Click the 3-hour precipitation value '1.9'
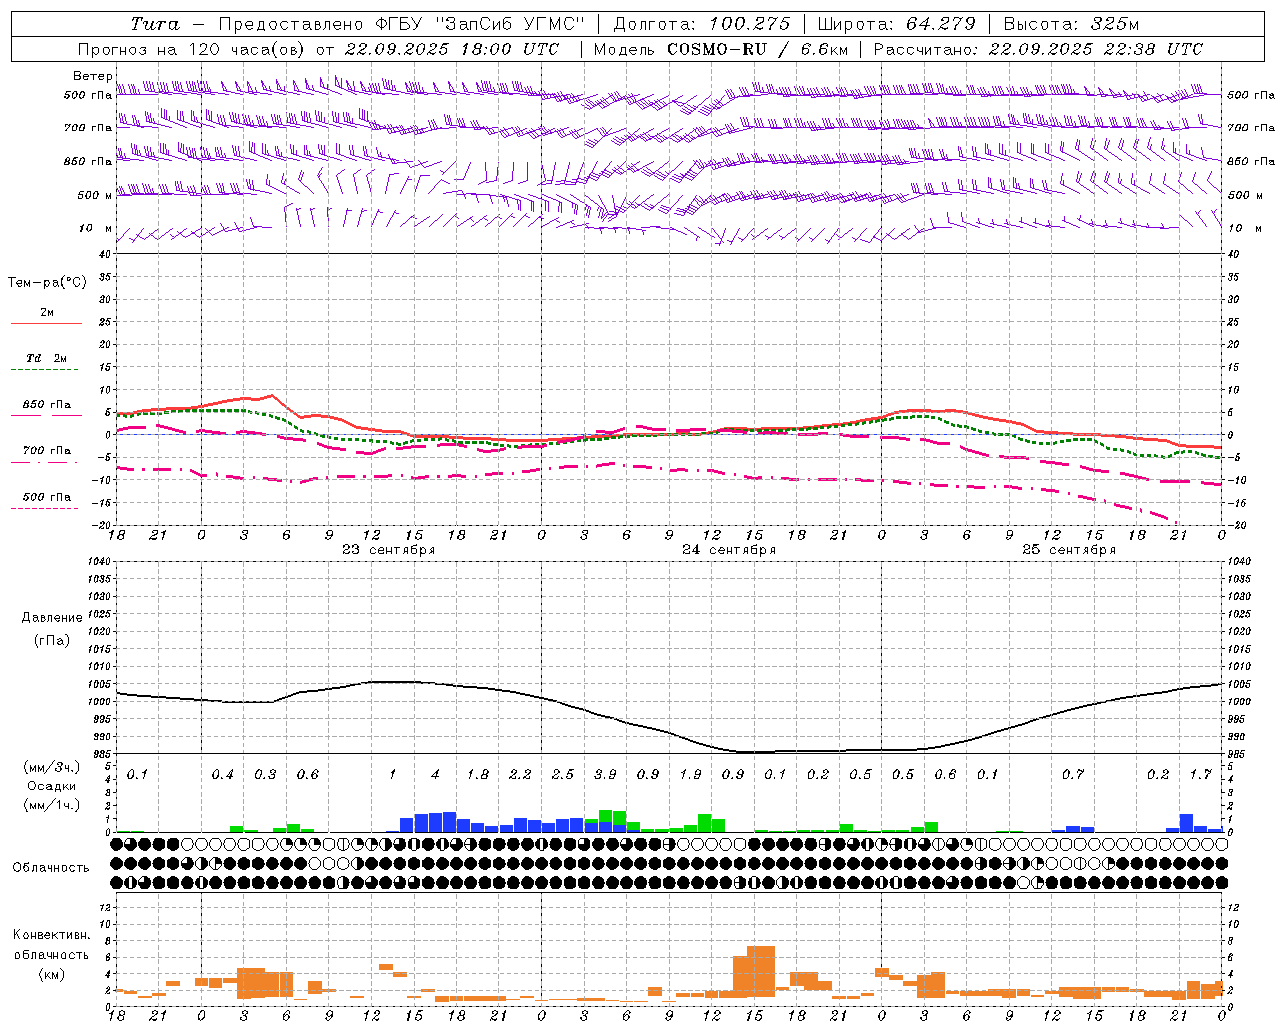Image resolution: width=1280 pixels, height=1024 pixels. pyautogui.click(x=690, y=775)
